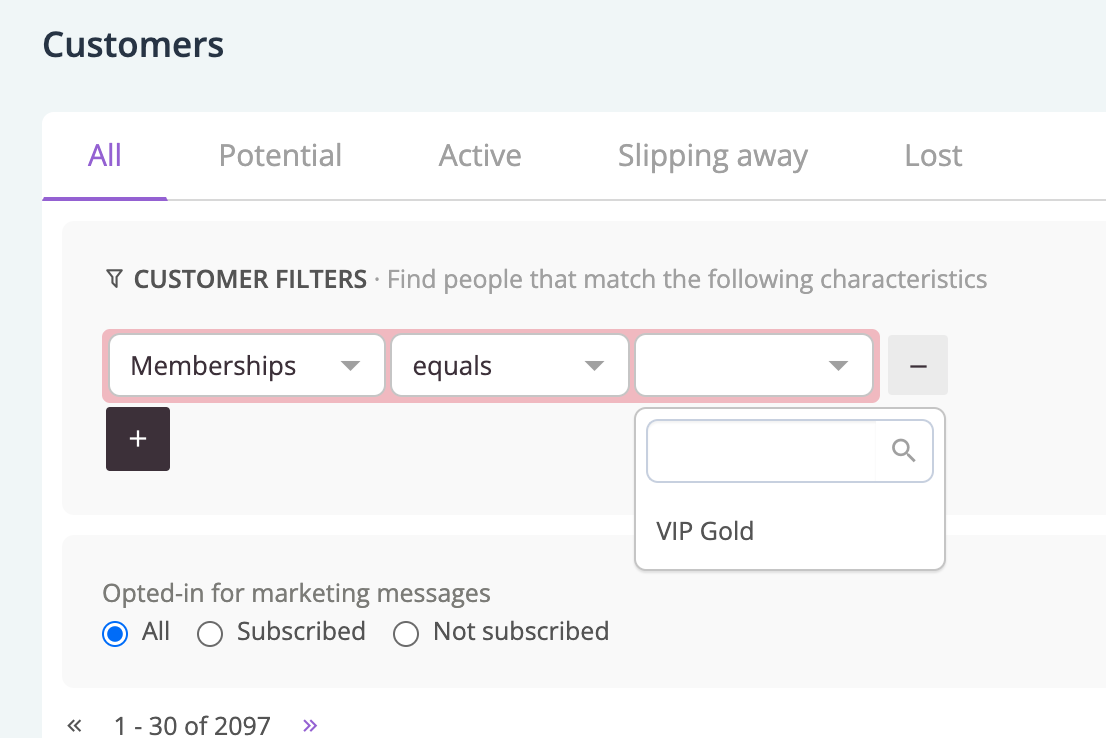Pick VIP Gold from the membership list
This screenshot has width=1106, height=738.
(x=705, y=531)
